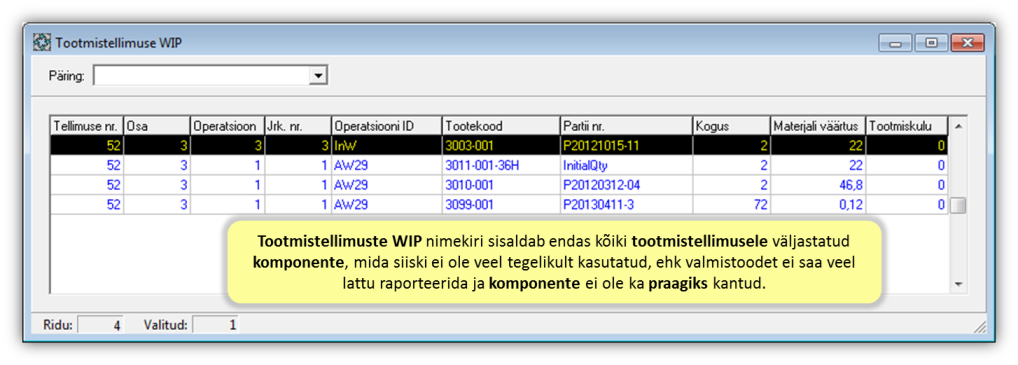Image resolution: width=1018 pixels, height=365 pixels.
Task: Click the table's scroll down arrow
Action: [958, 284]
